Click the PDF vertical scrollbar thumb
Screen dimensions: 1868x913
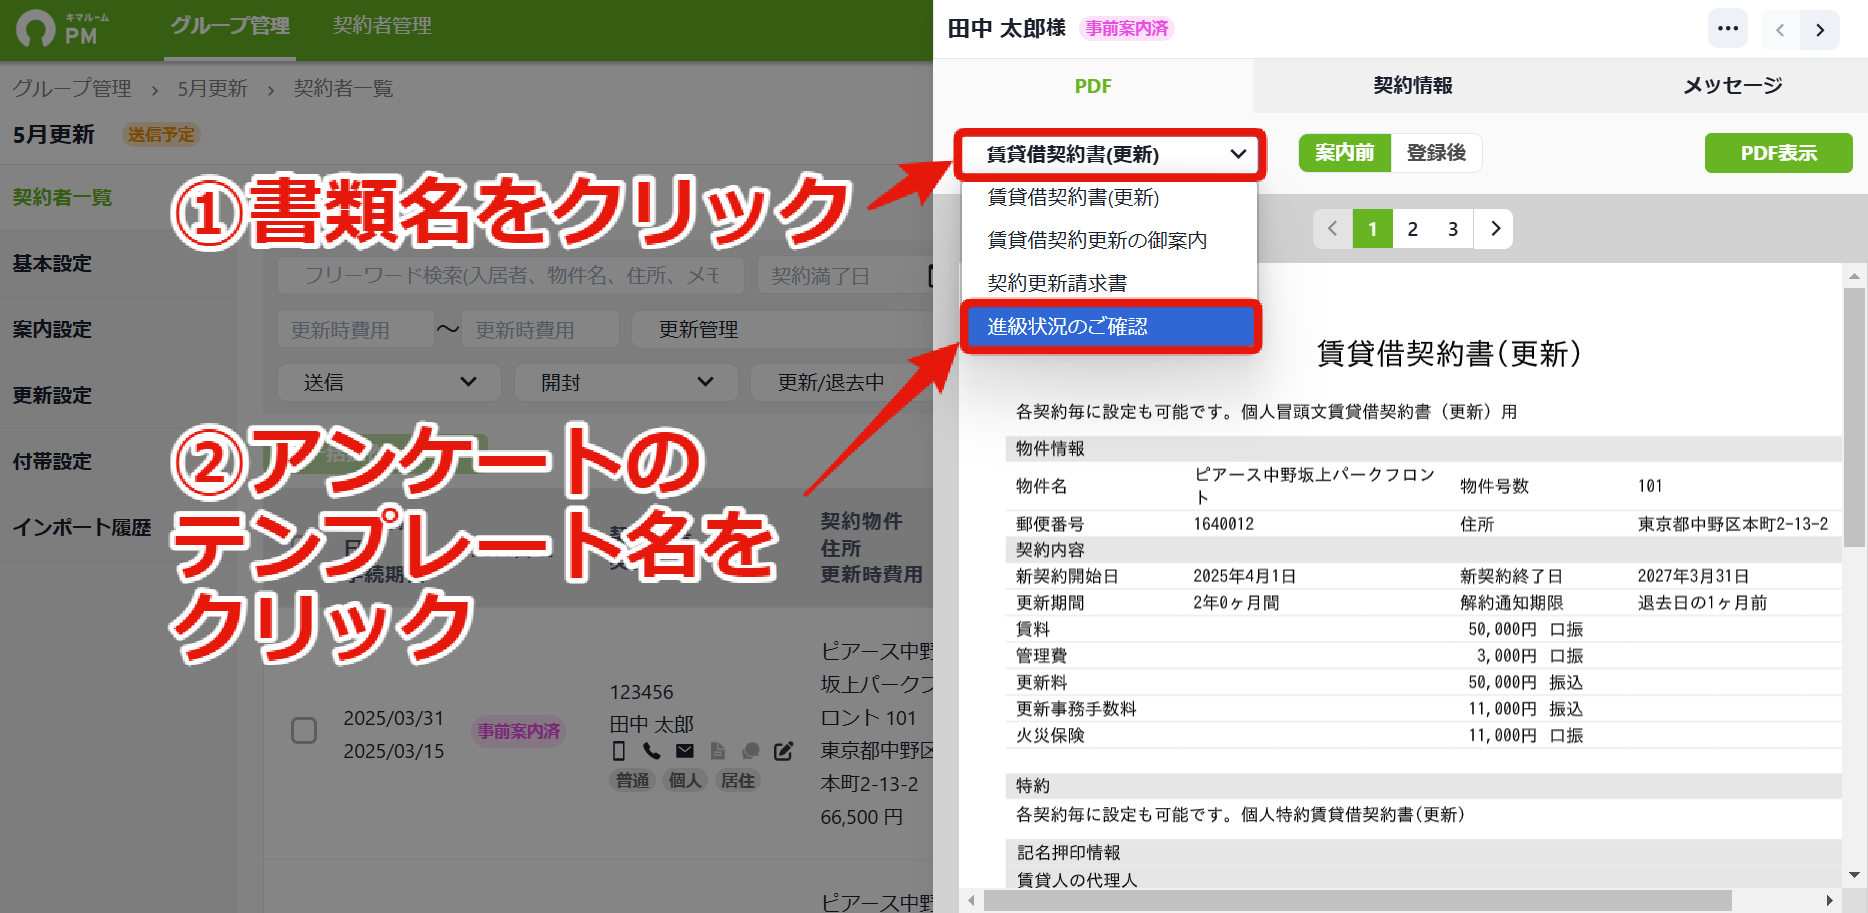tap(1854, 418)
